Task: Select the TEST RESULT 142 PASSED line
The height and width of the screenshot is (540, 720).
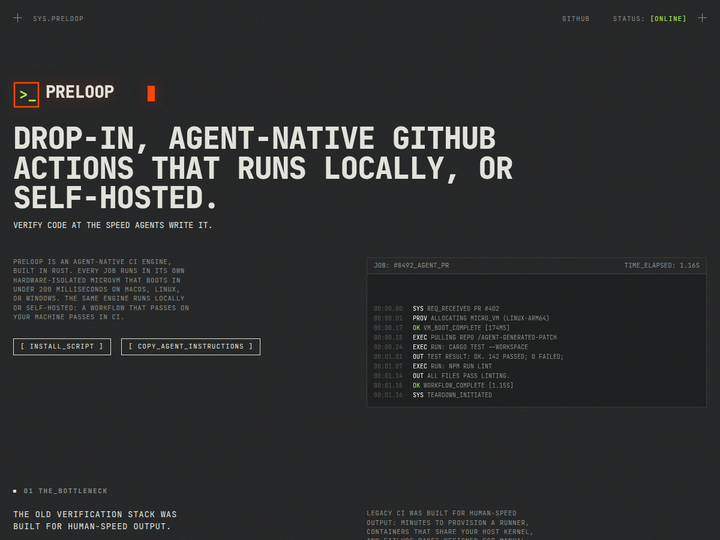Action: tap(468, 357)
